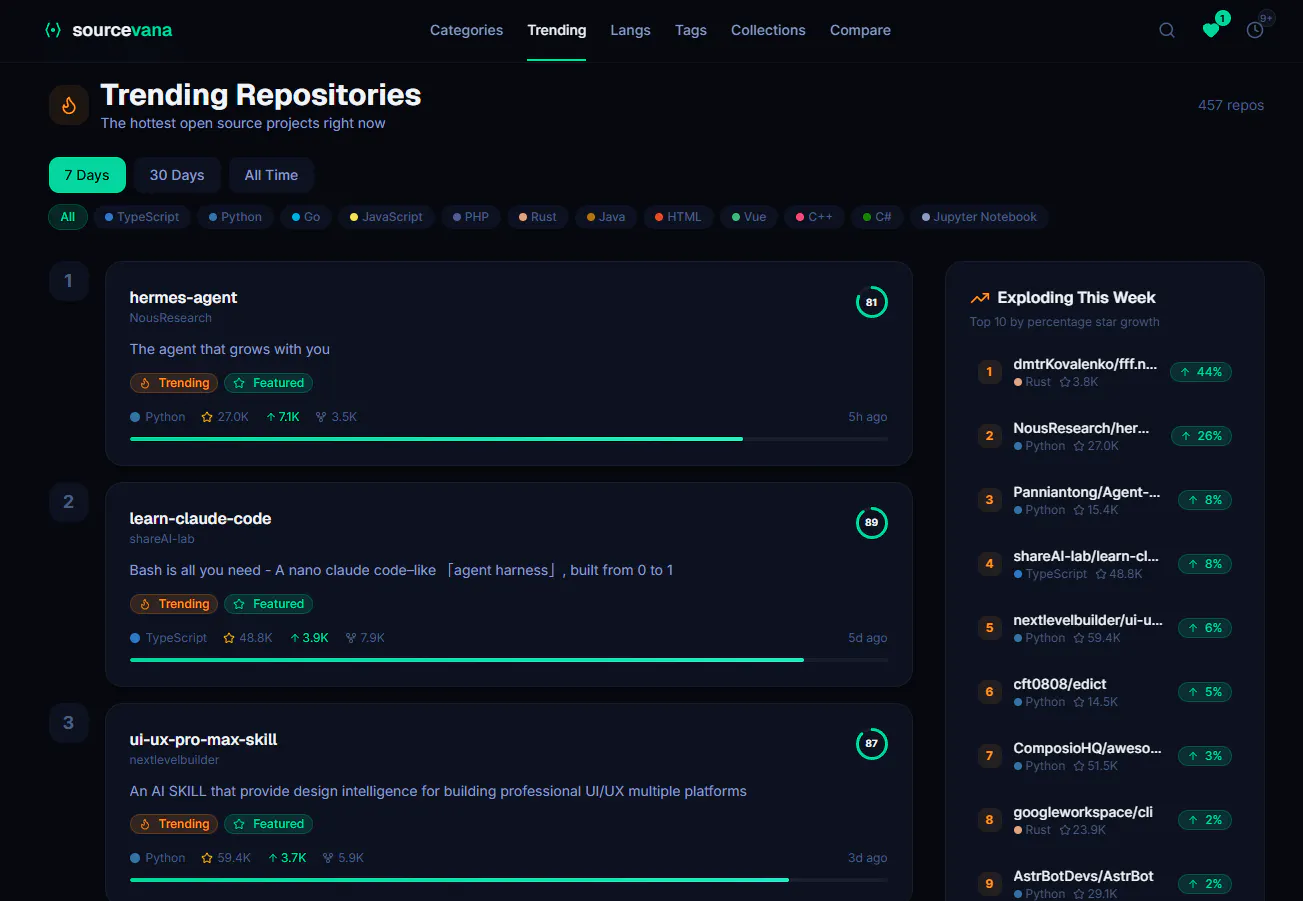Click the Trending badge on hermes-agent
This screenshot has width=1303, height=901.
click(x=174, y=383)
